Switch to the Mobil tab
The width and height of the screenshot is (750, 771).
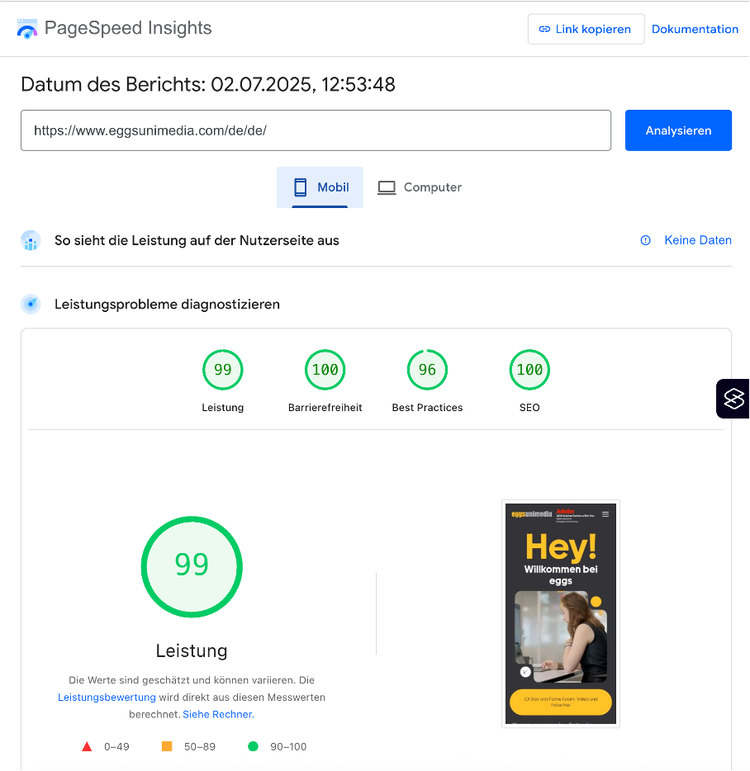tap(320, 187)
